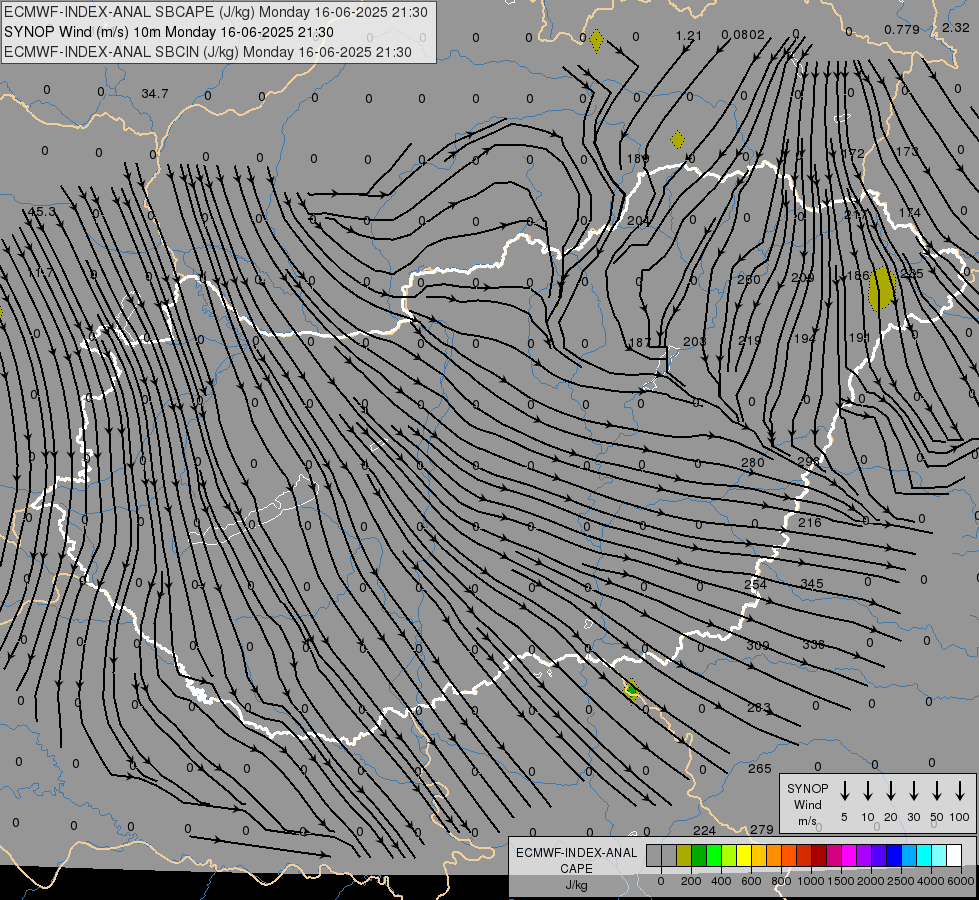979x900 pixels.
Task: Select the lime swatch right of 400
Action: [729, 856]
